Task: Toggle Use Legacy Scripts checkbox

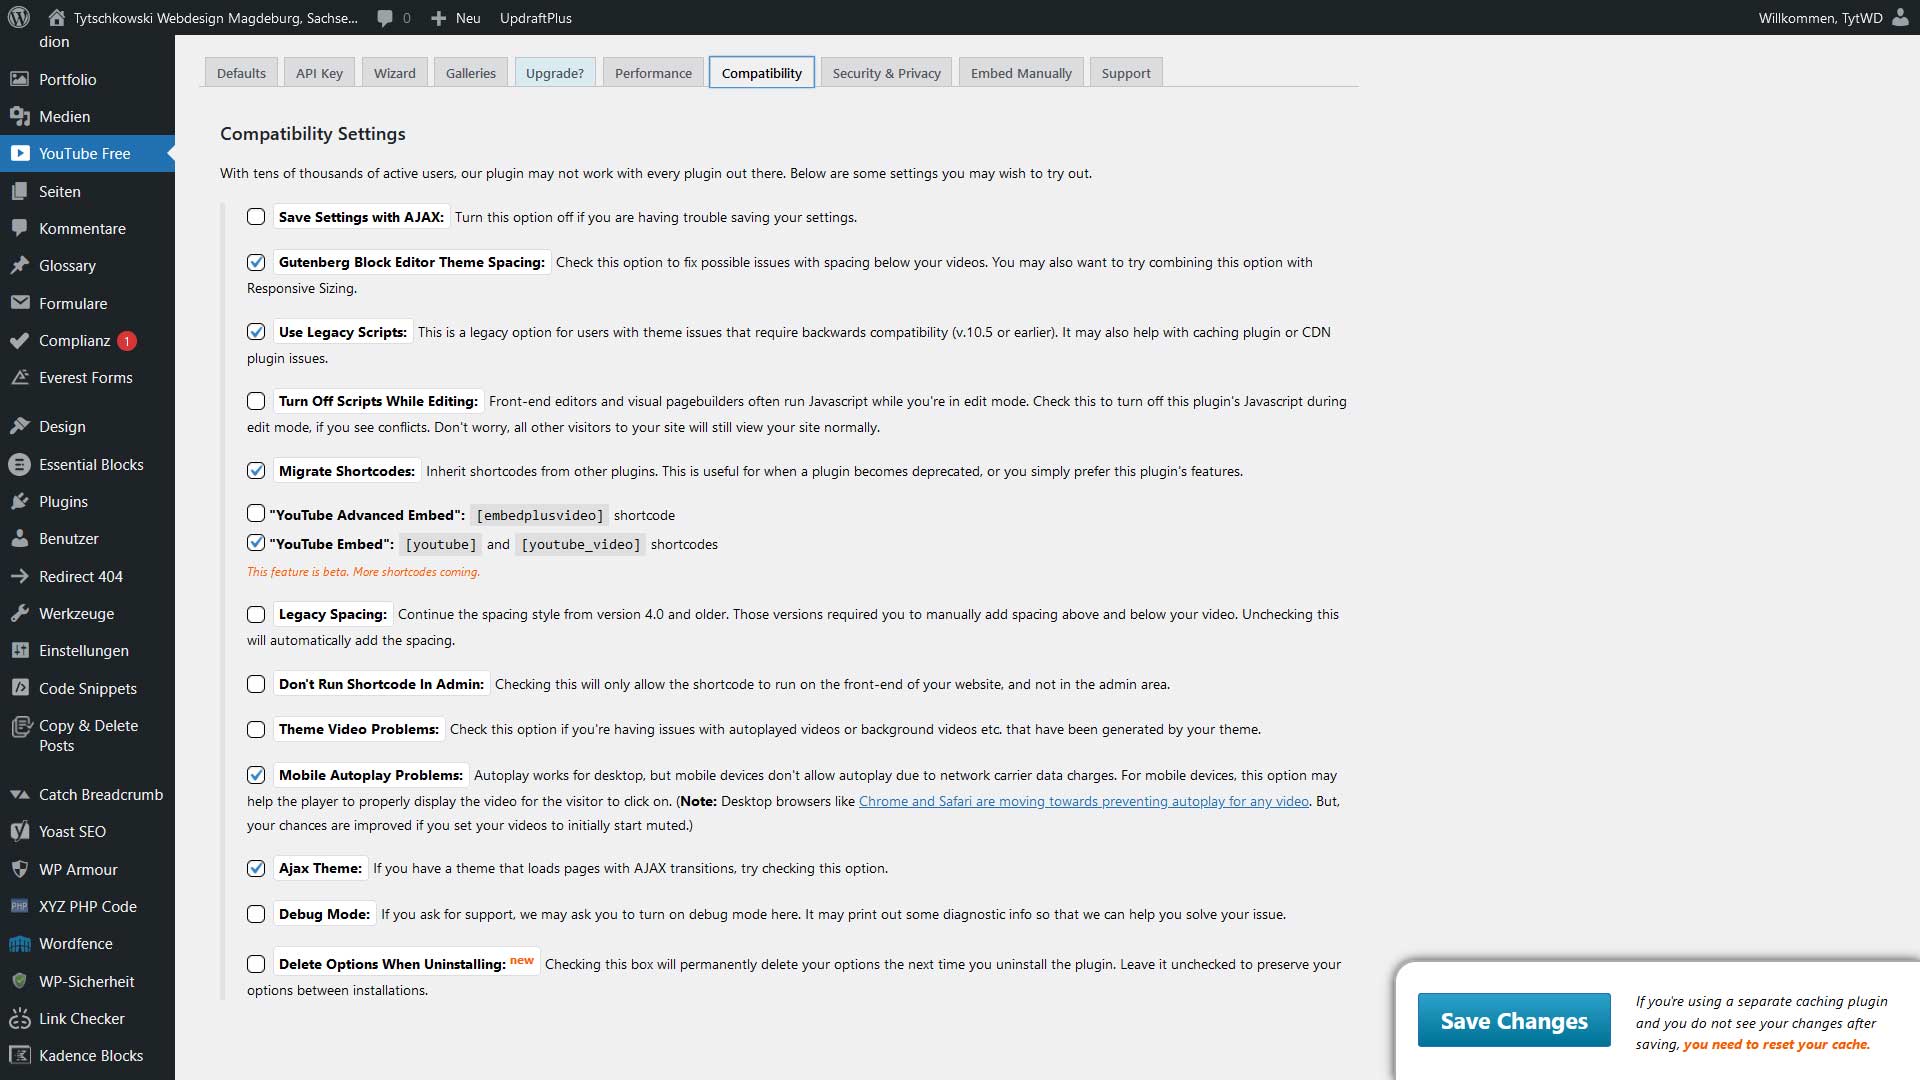Action: [256, 332]
